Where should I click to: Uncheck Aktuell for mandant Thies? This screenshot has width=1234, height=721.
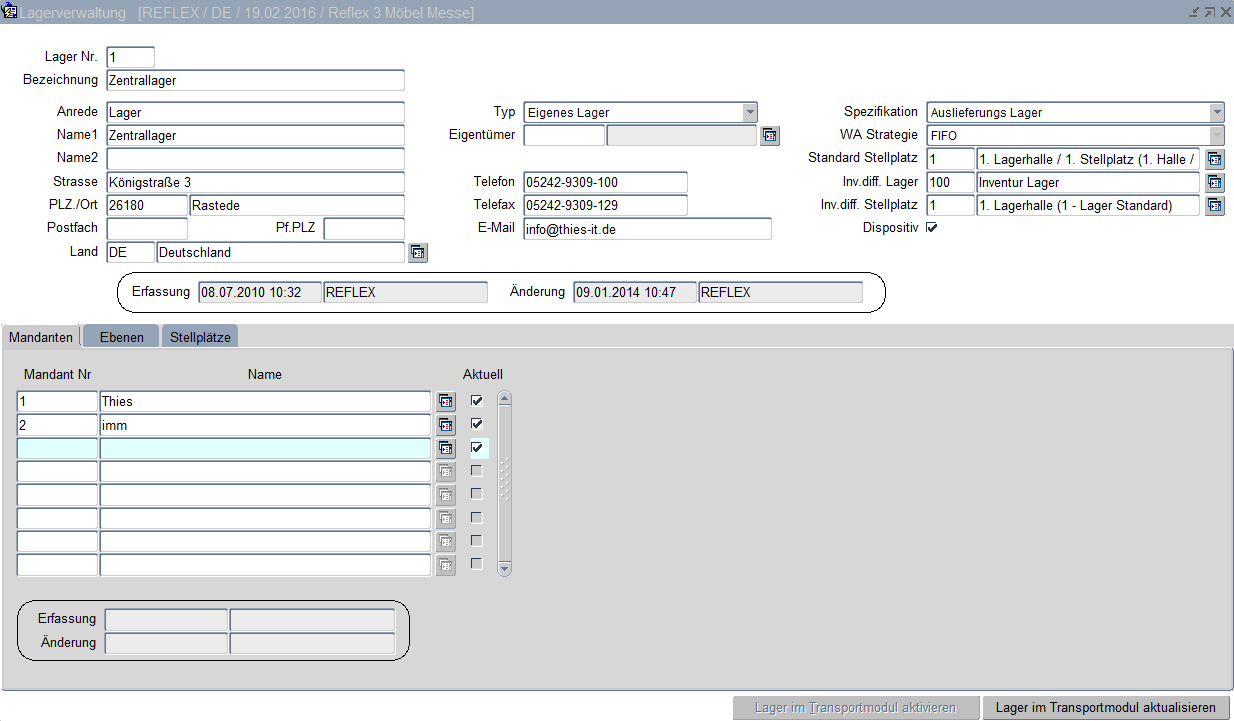coord(477,401)
